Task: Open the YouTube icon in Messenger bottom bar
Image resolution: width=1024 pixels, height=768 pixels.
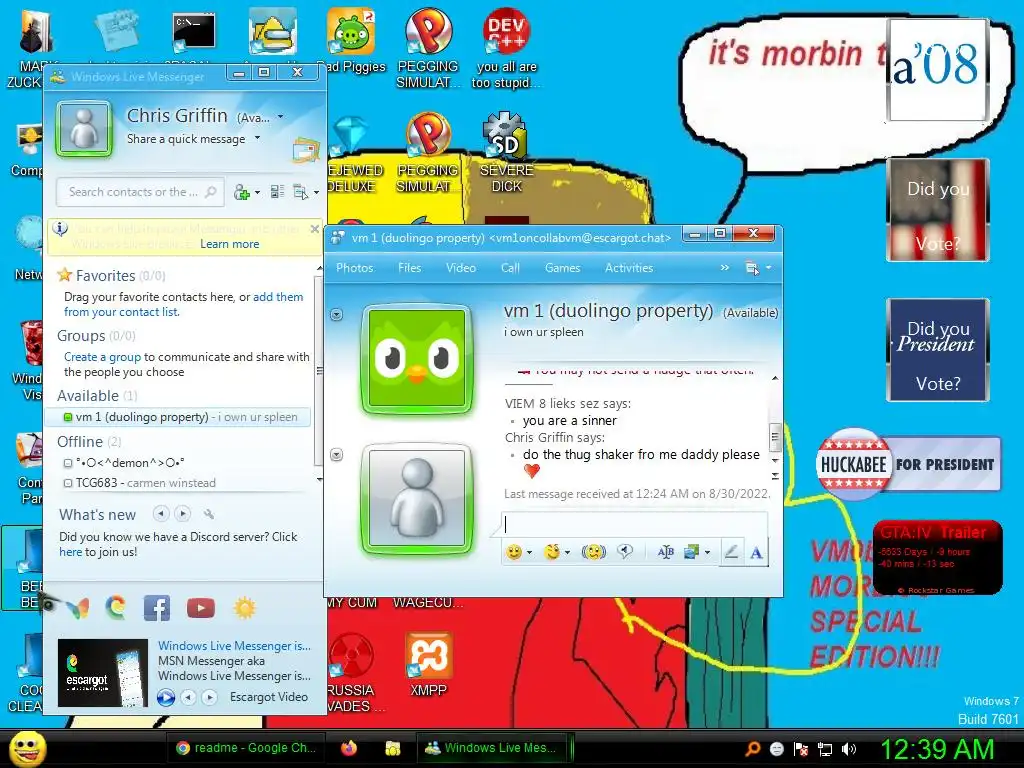Action: pyautogui.click(x=200, y=608)
